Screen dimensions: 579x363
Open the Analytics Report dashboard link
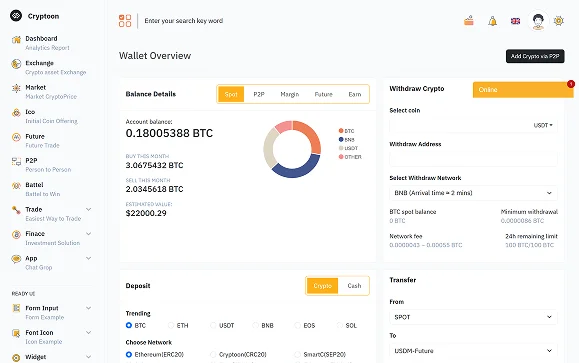(x=47, y=48)
